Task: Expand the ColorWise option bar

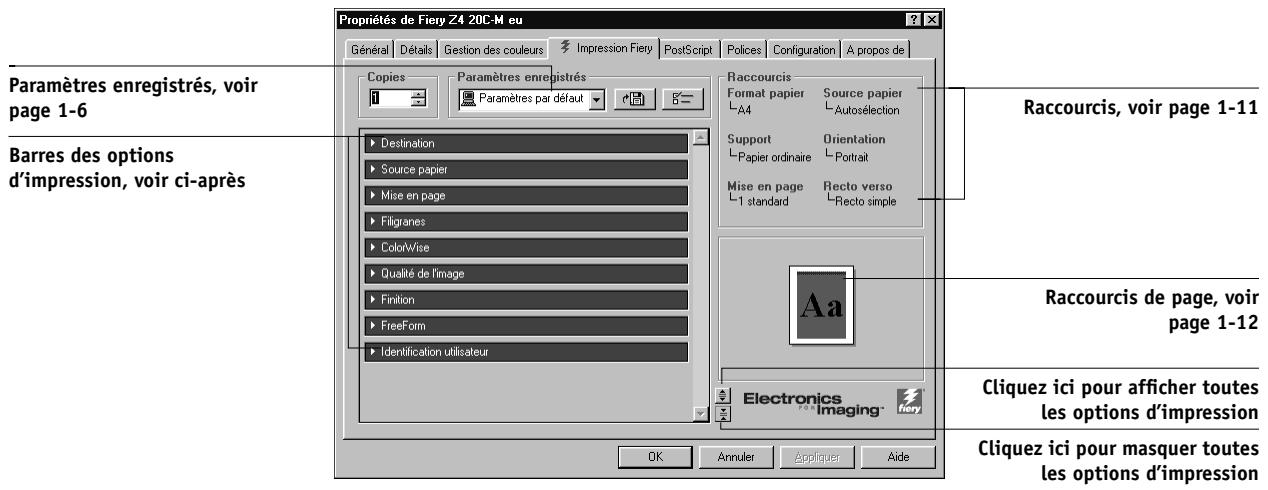Action: 526,247
